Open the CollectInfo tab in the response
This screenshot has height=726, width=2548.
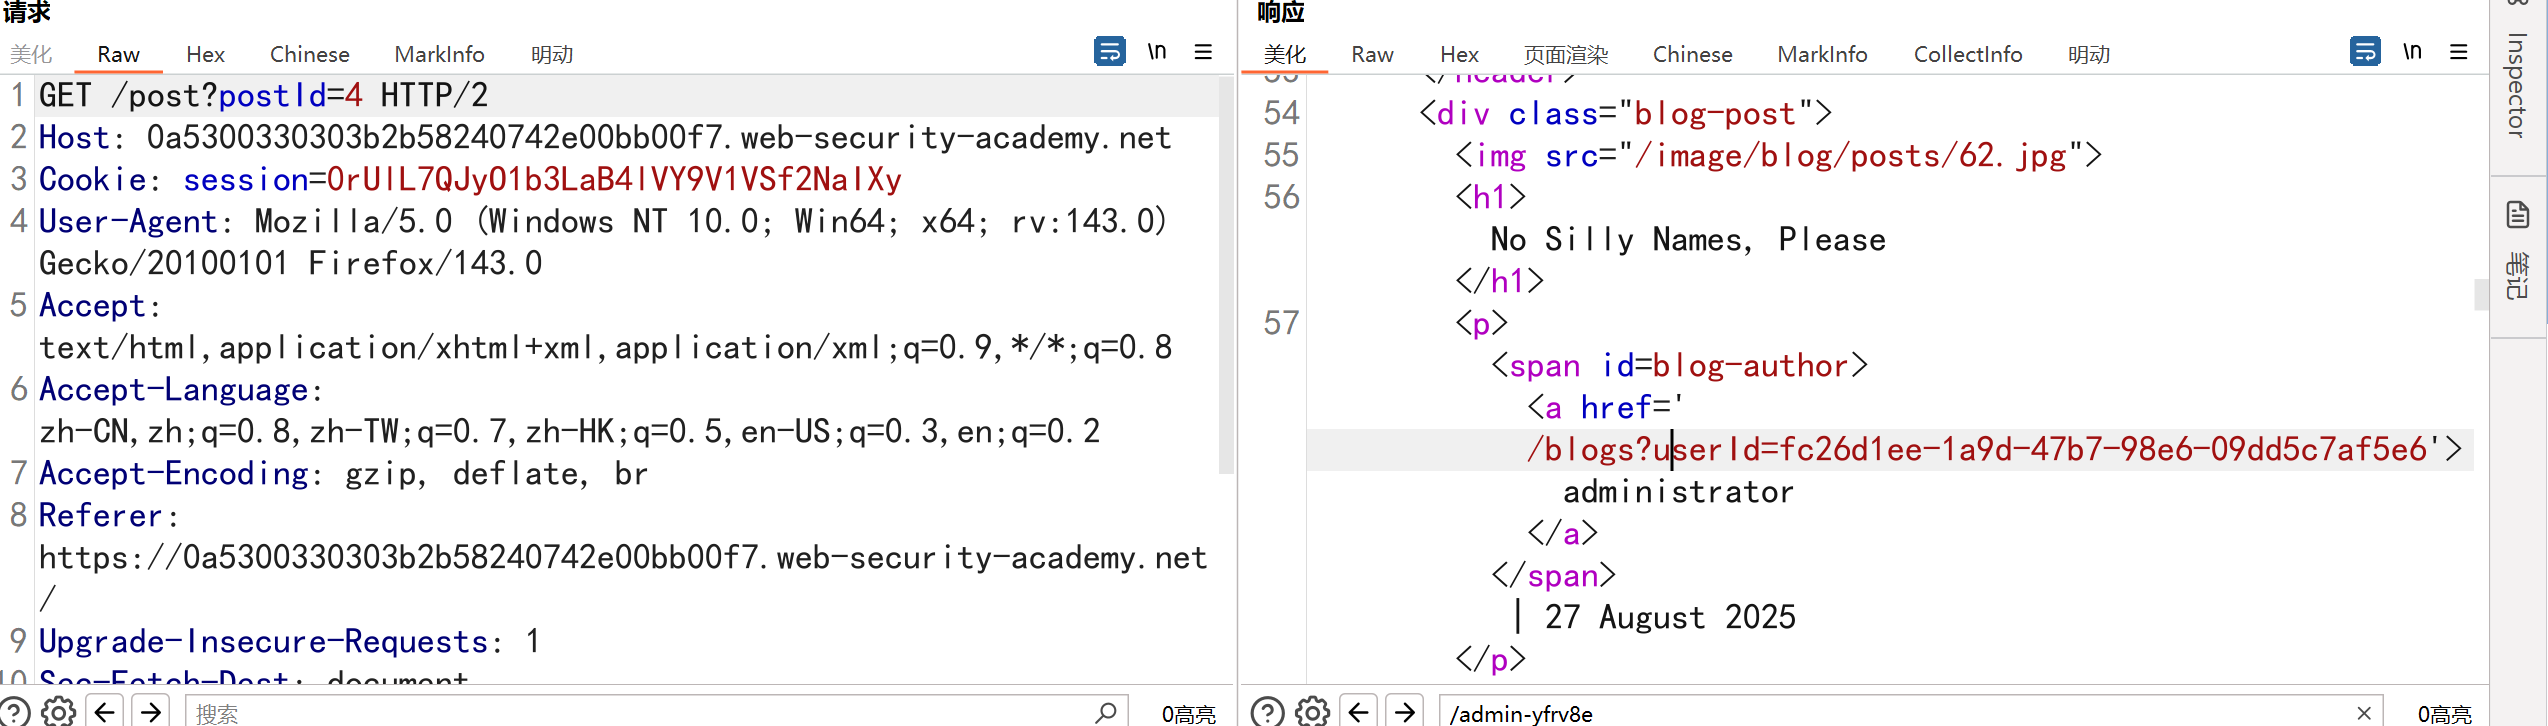[x=1967, y=54]
